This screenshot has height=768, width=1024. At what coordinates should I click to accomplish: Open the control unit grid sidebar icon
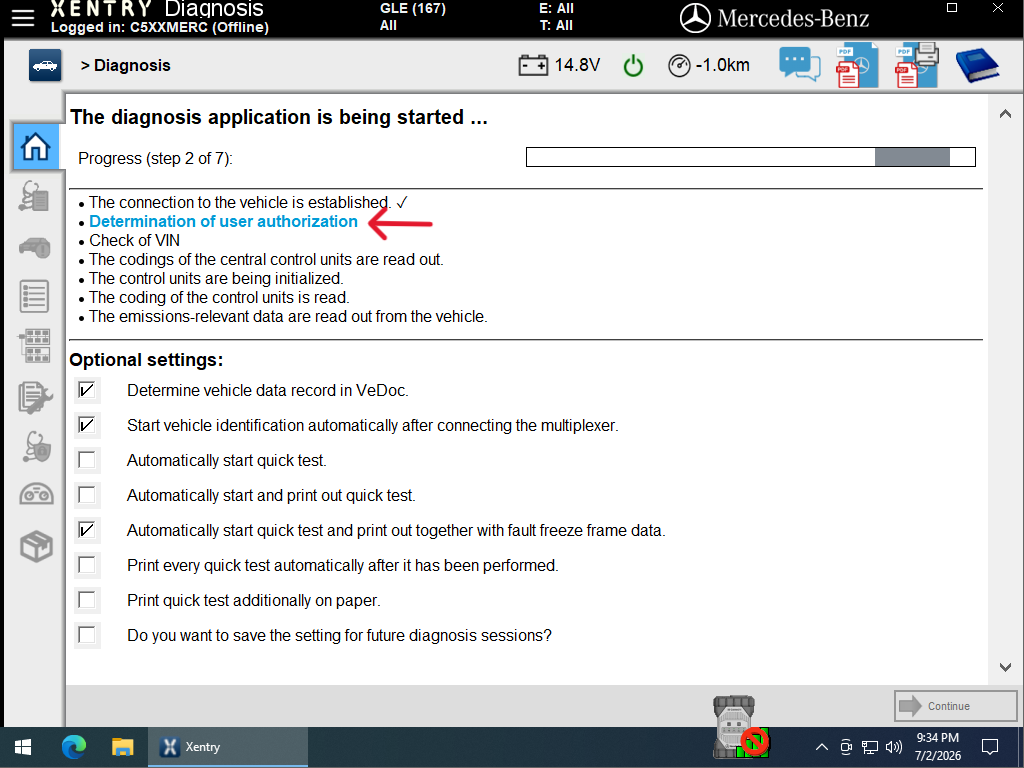35,346
